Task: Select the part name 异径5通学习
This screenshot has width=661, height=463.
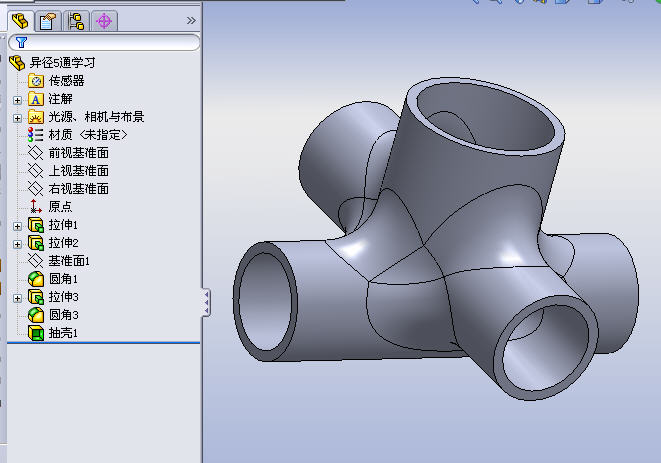Action: pyautogui.click(x=62, y=63)
